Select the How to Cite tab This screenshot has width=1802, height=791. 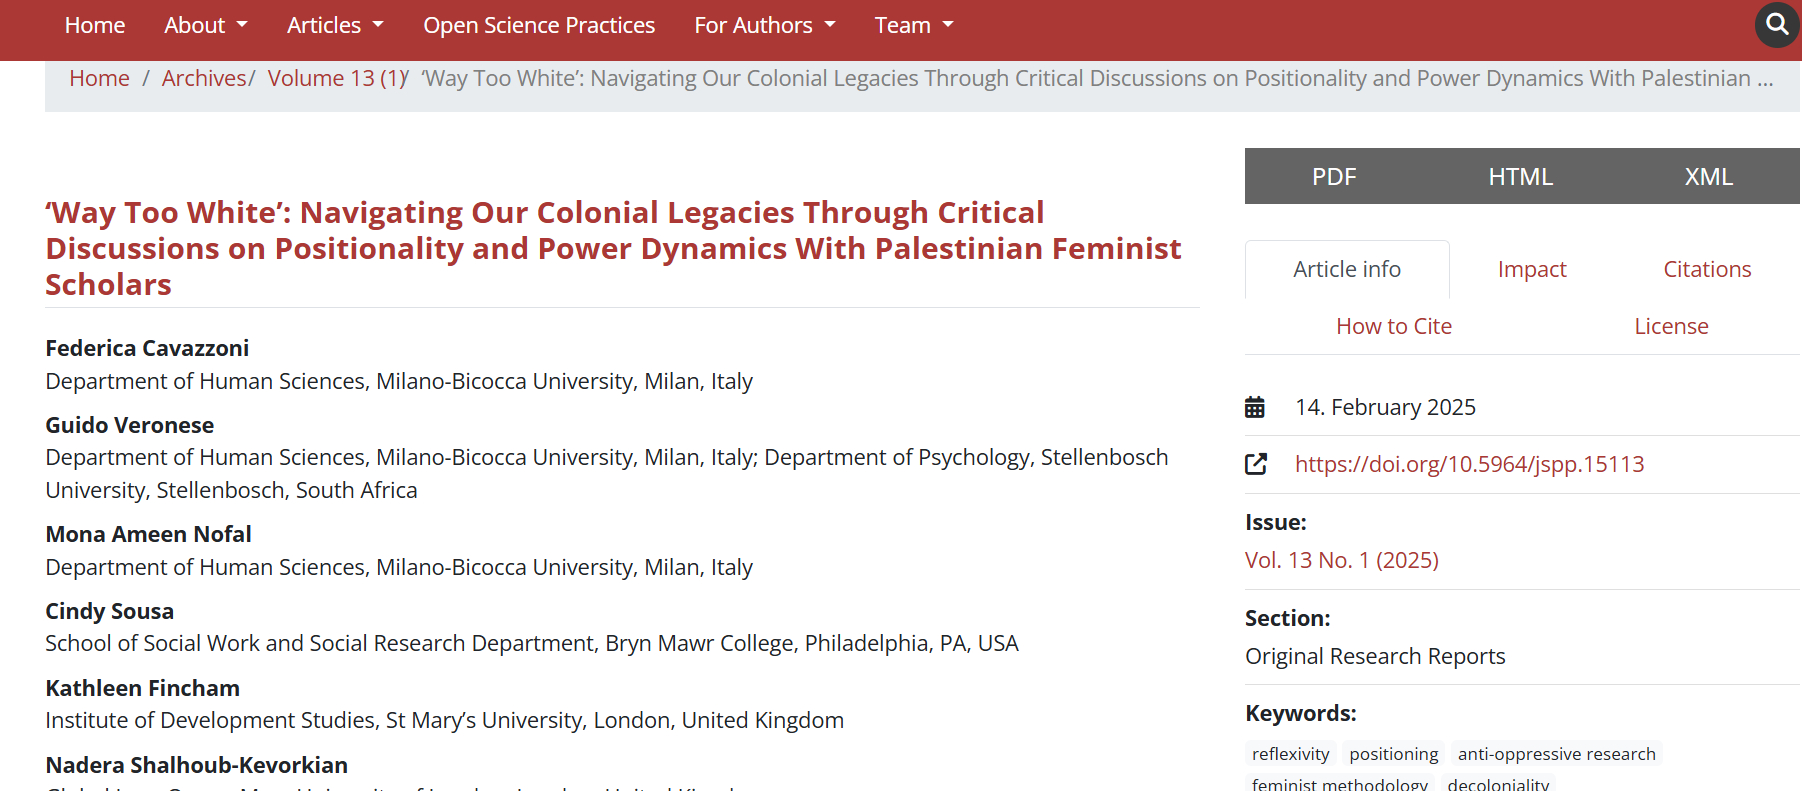[x=1394, y=327]
